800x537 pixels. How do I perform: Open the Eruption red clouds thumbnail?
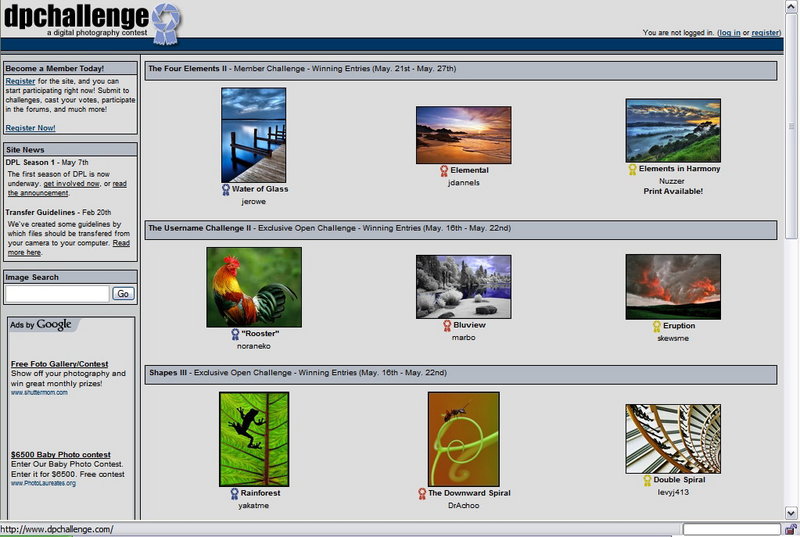pos(673,287)
